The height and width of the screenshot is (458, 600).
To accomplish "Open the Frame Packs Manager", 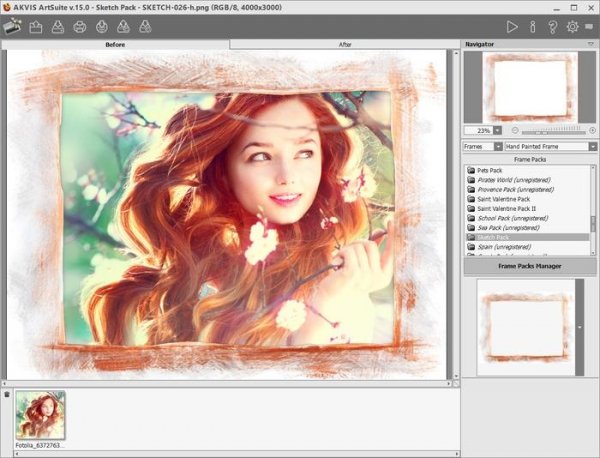I will (x=530, y=266).
